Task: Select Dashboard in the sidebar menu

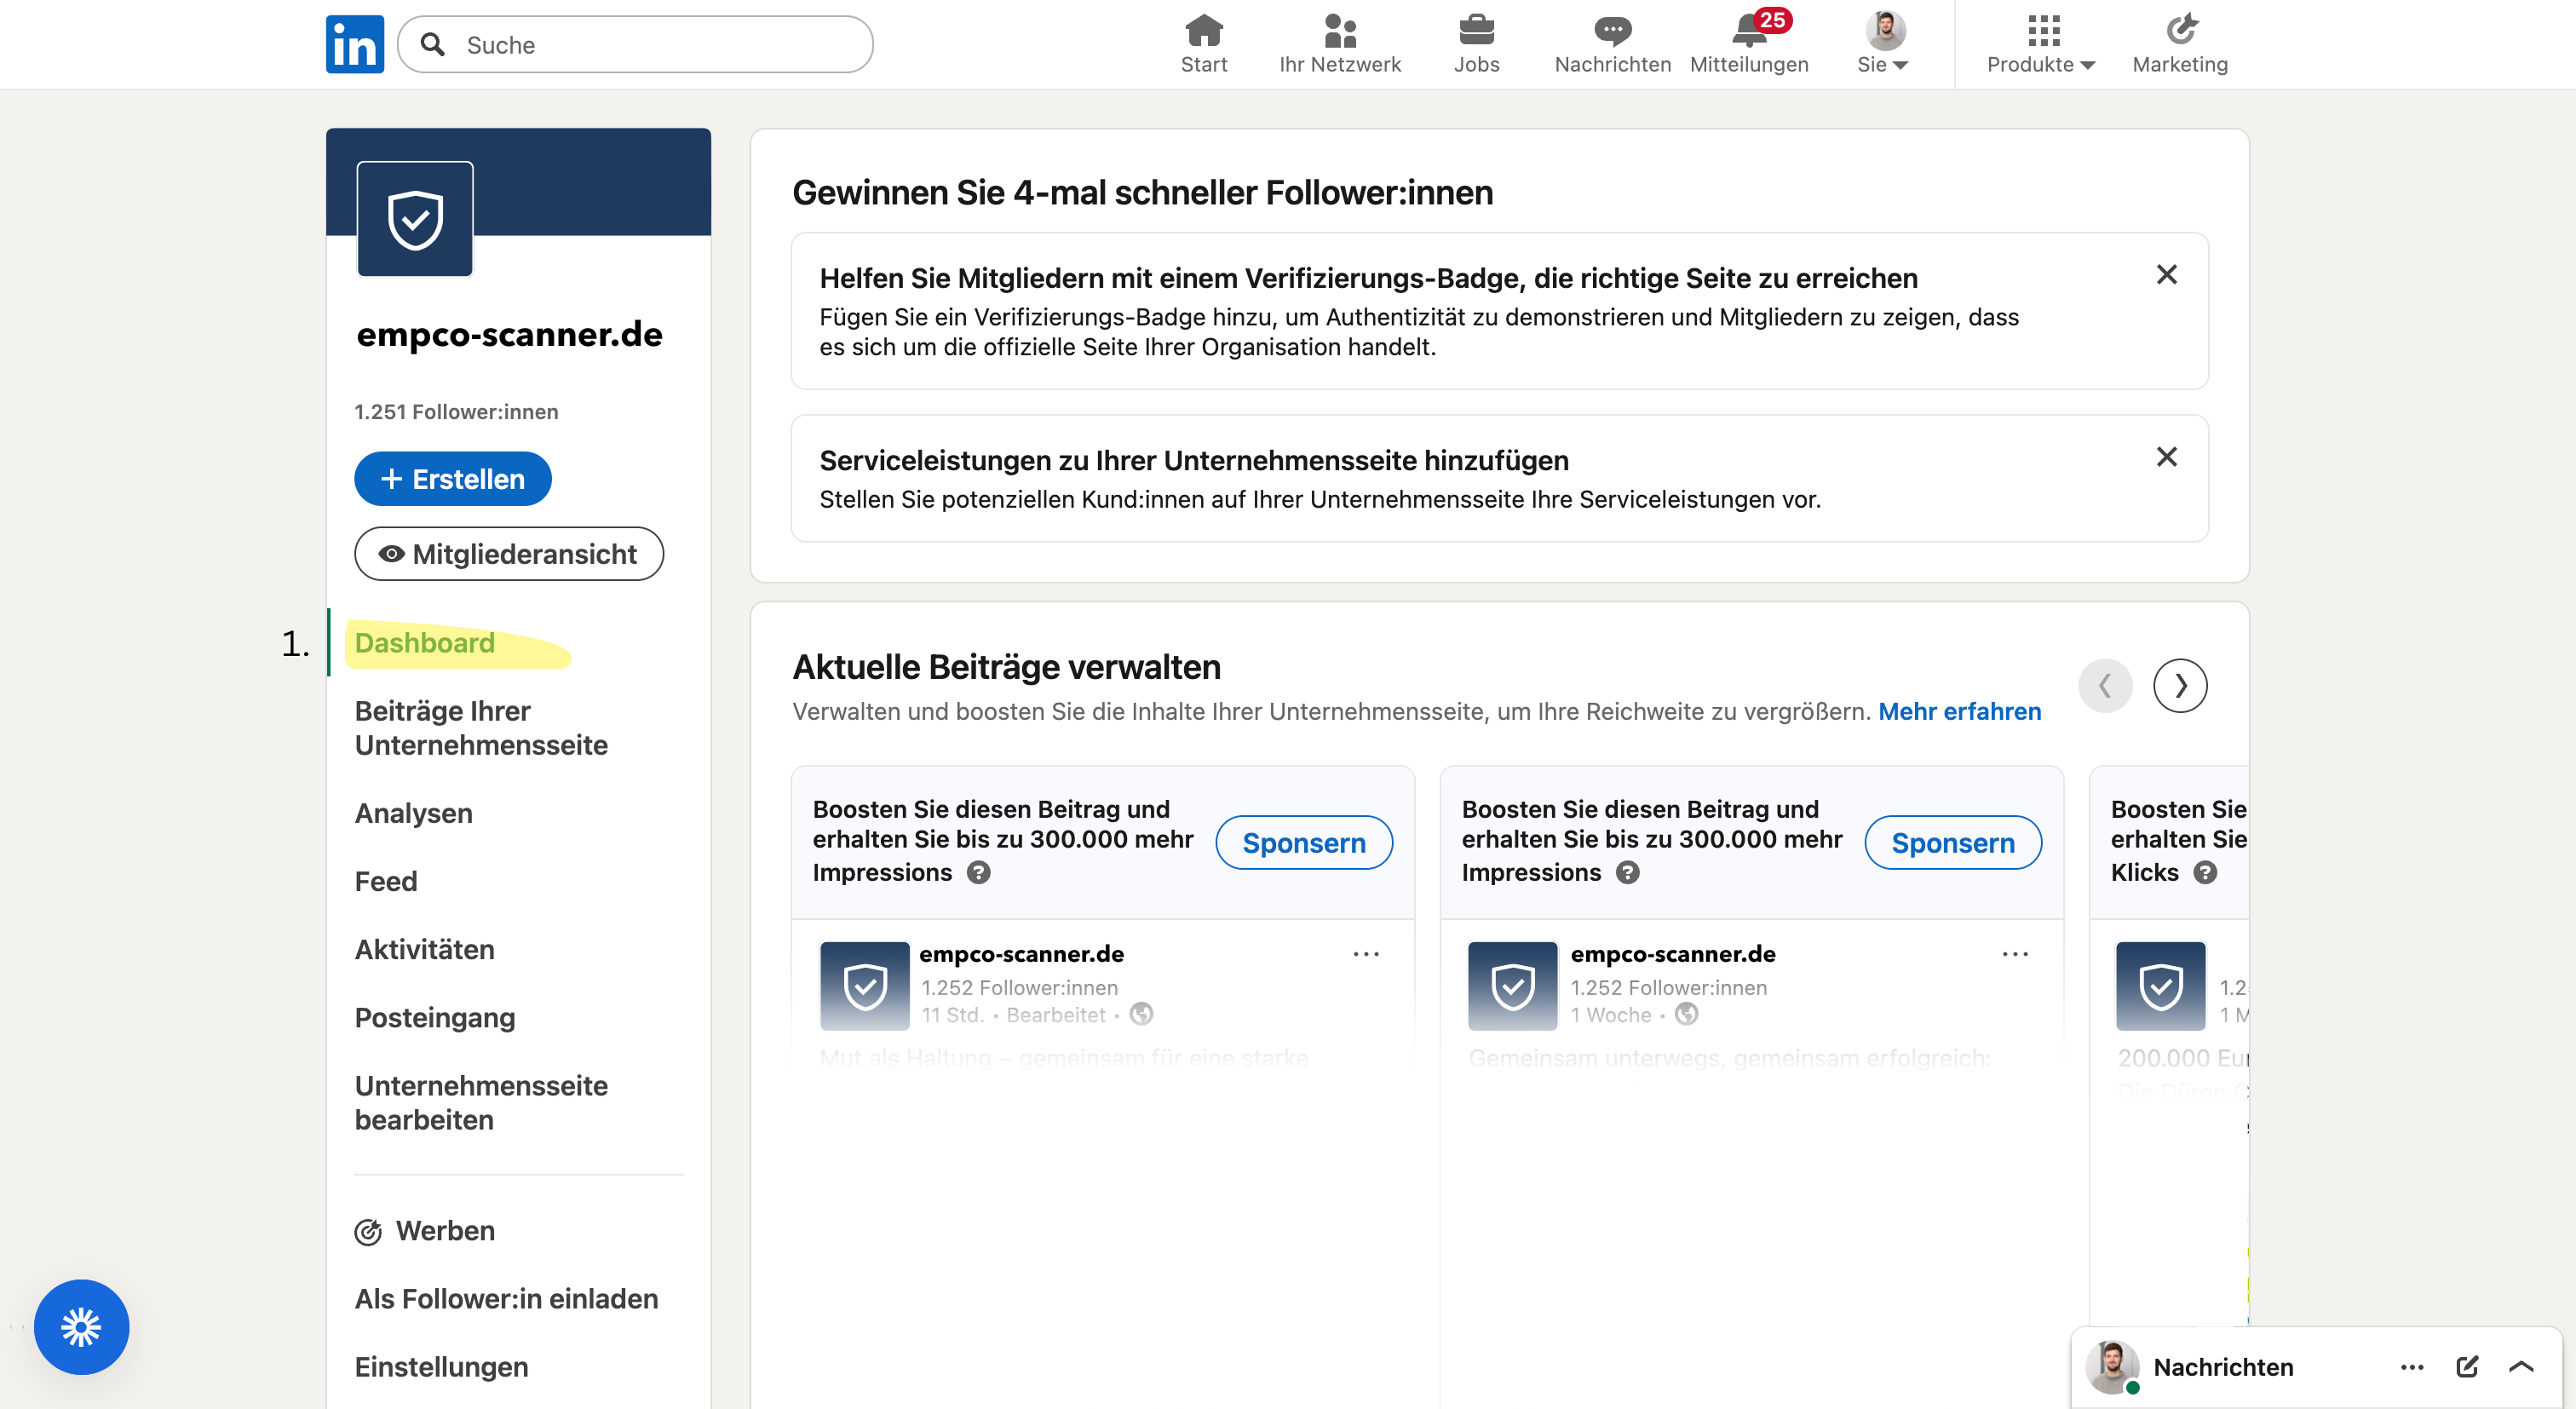Action: [x=424, y=642]
